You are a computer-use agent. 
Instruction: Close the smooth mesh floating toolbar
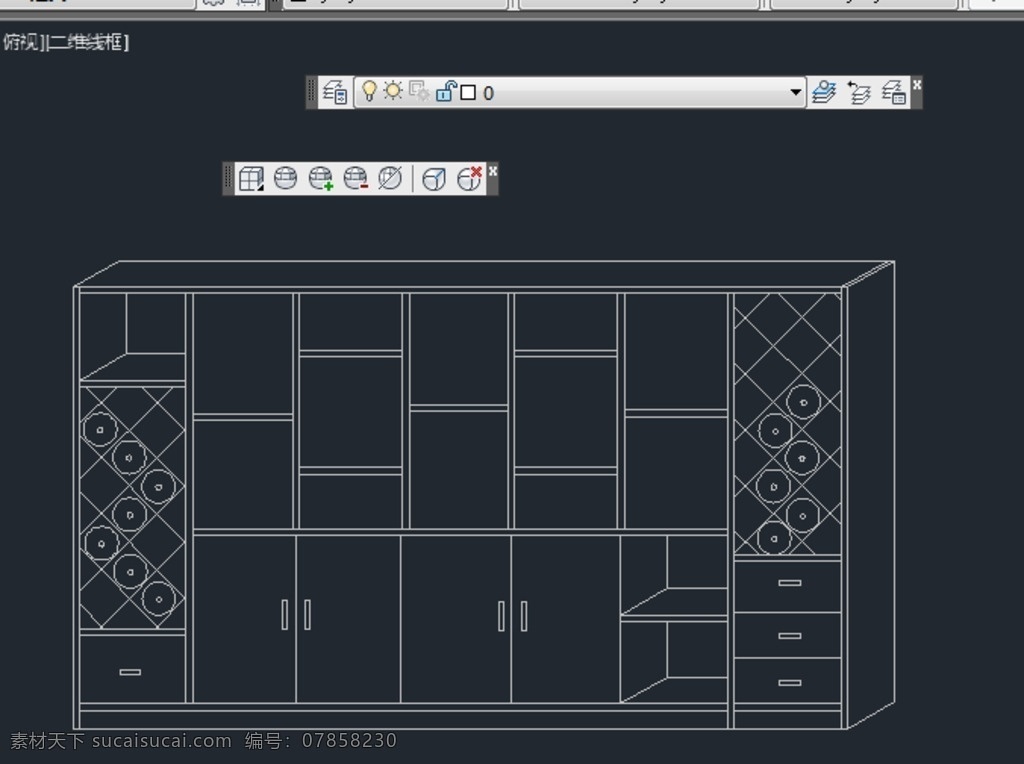coord(492,171)
